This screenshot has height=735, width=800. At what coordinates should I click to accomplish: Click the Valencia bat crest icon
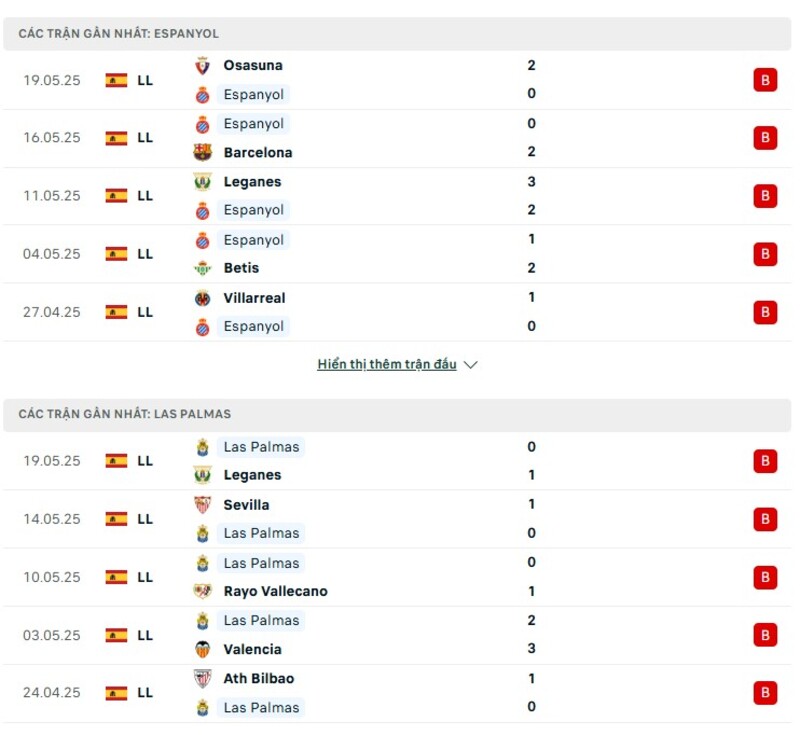[205, 649]
